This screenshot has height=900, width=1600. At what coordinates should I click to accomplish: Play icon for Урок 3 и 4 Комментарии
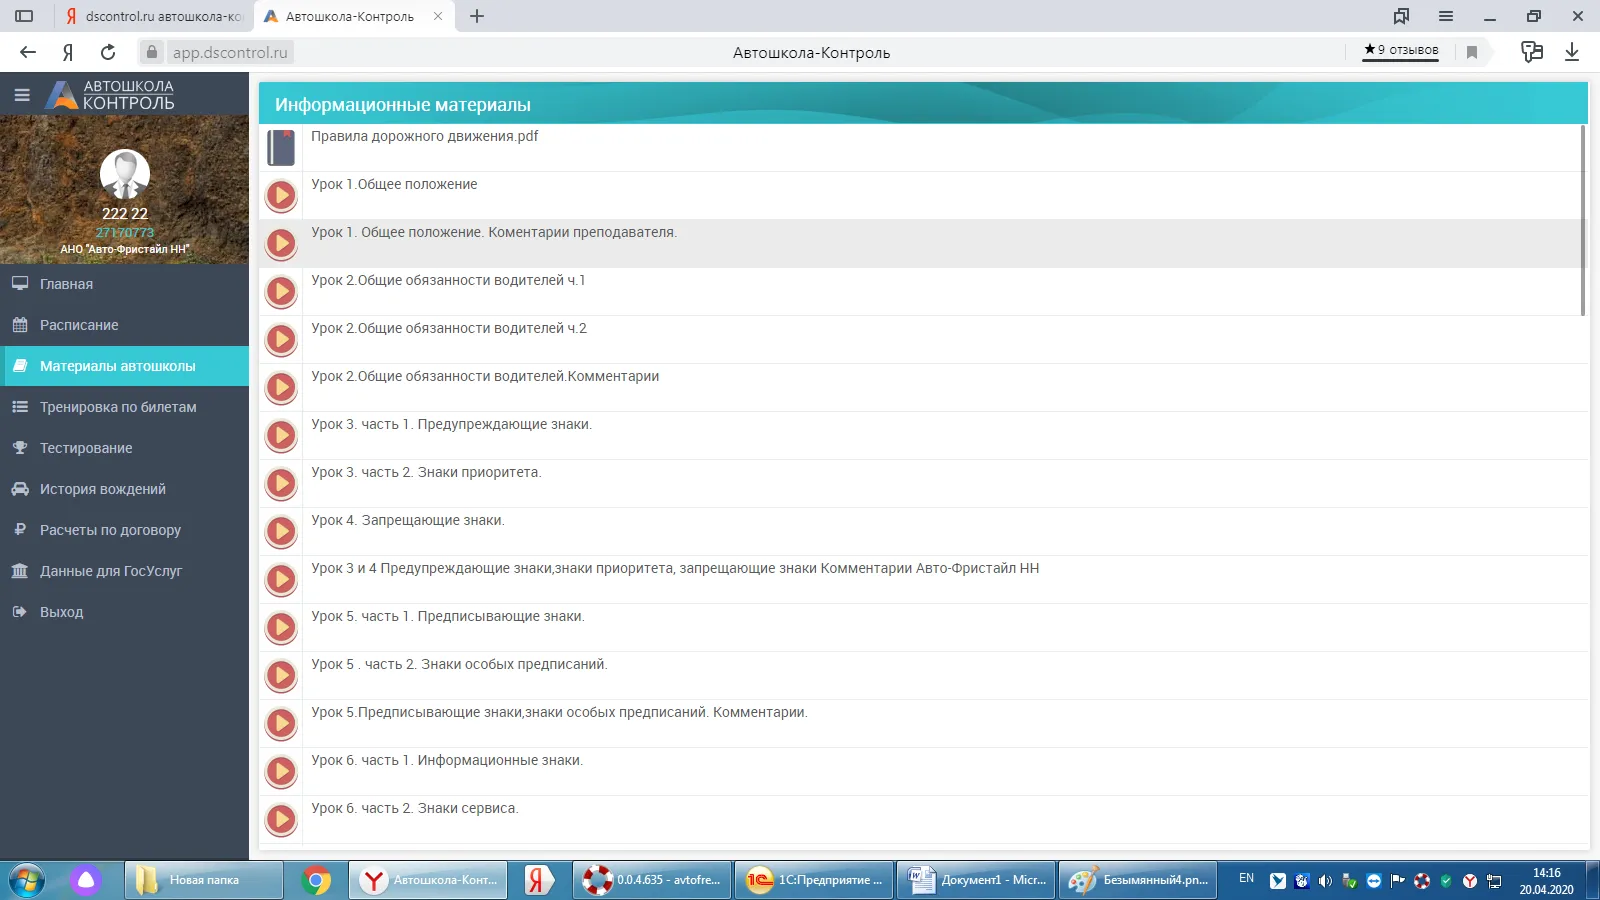pyautogui.click(x=281, y=580)
